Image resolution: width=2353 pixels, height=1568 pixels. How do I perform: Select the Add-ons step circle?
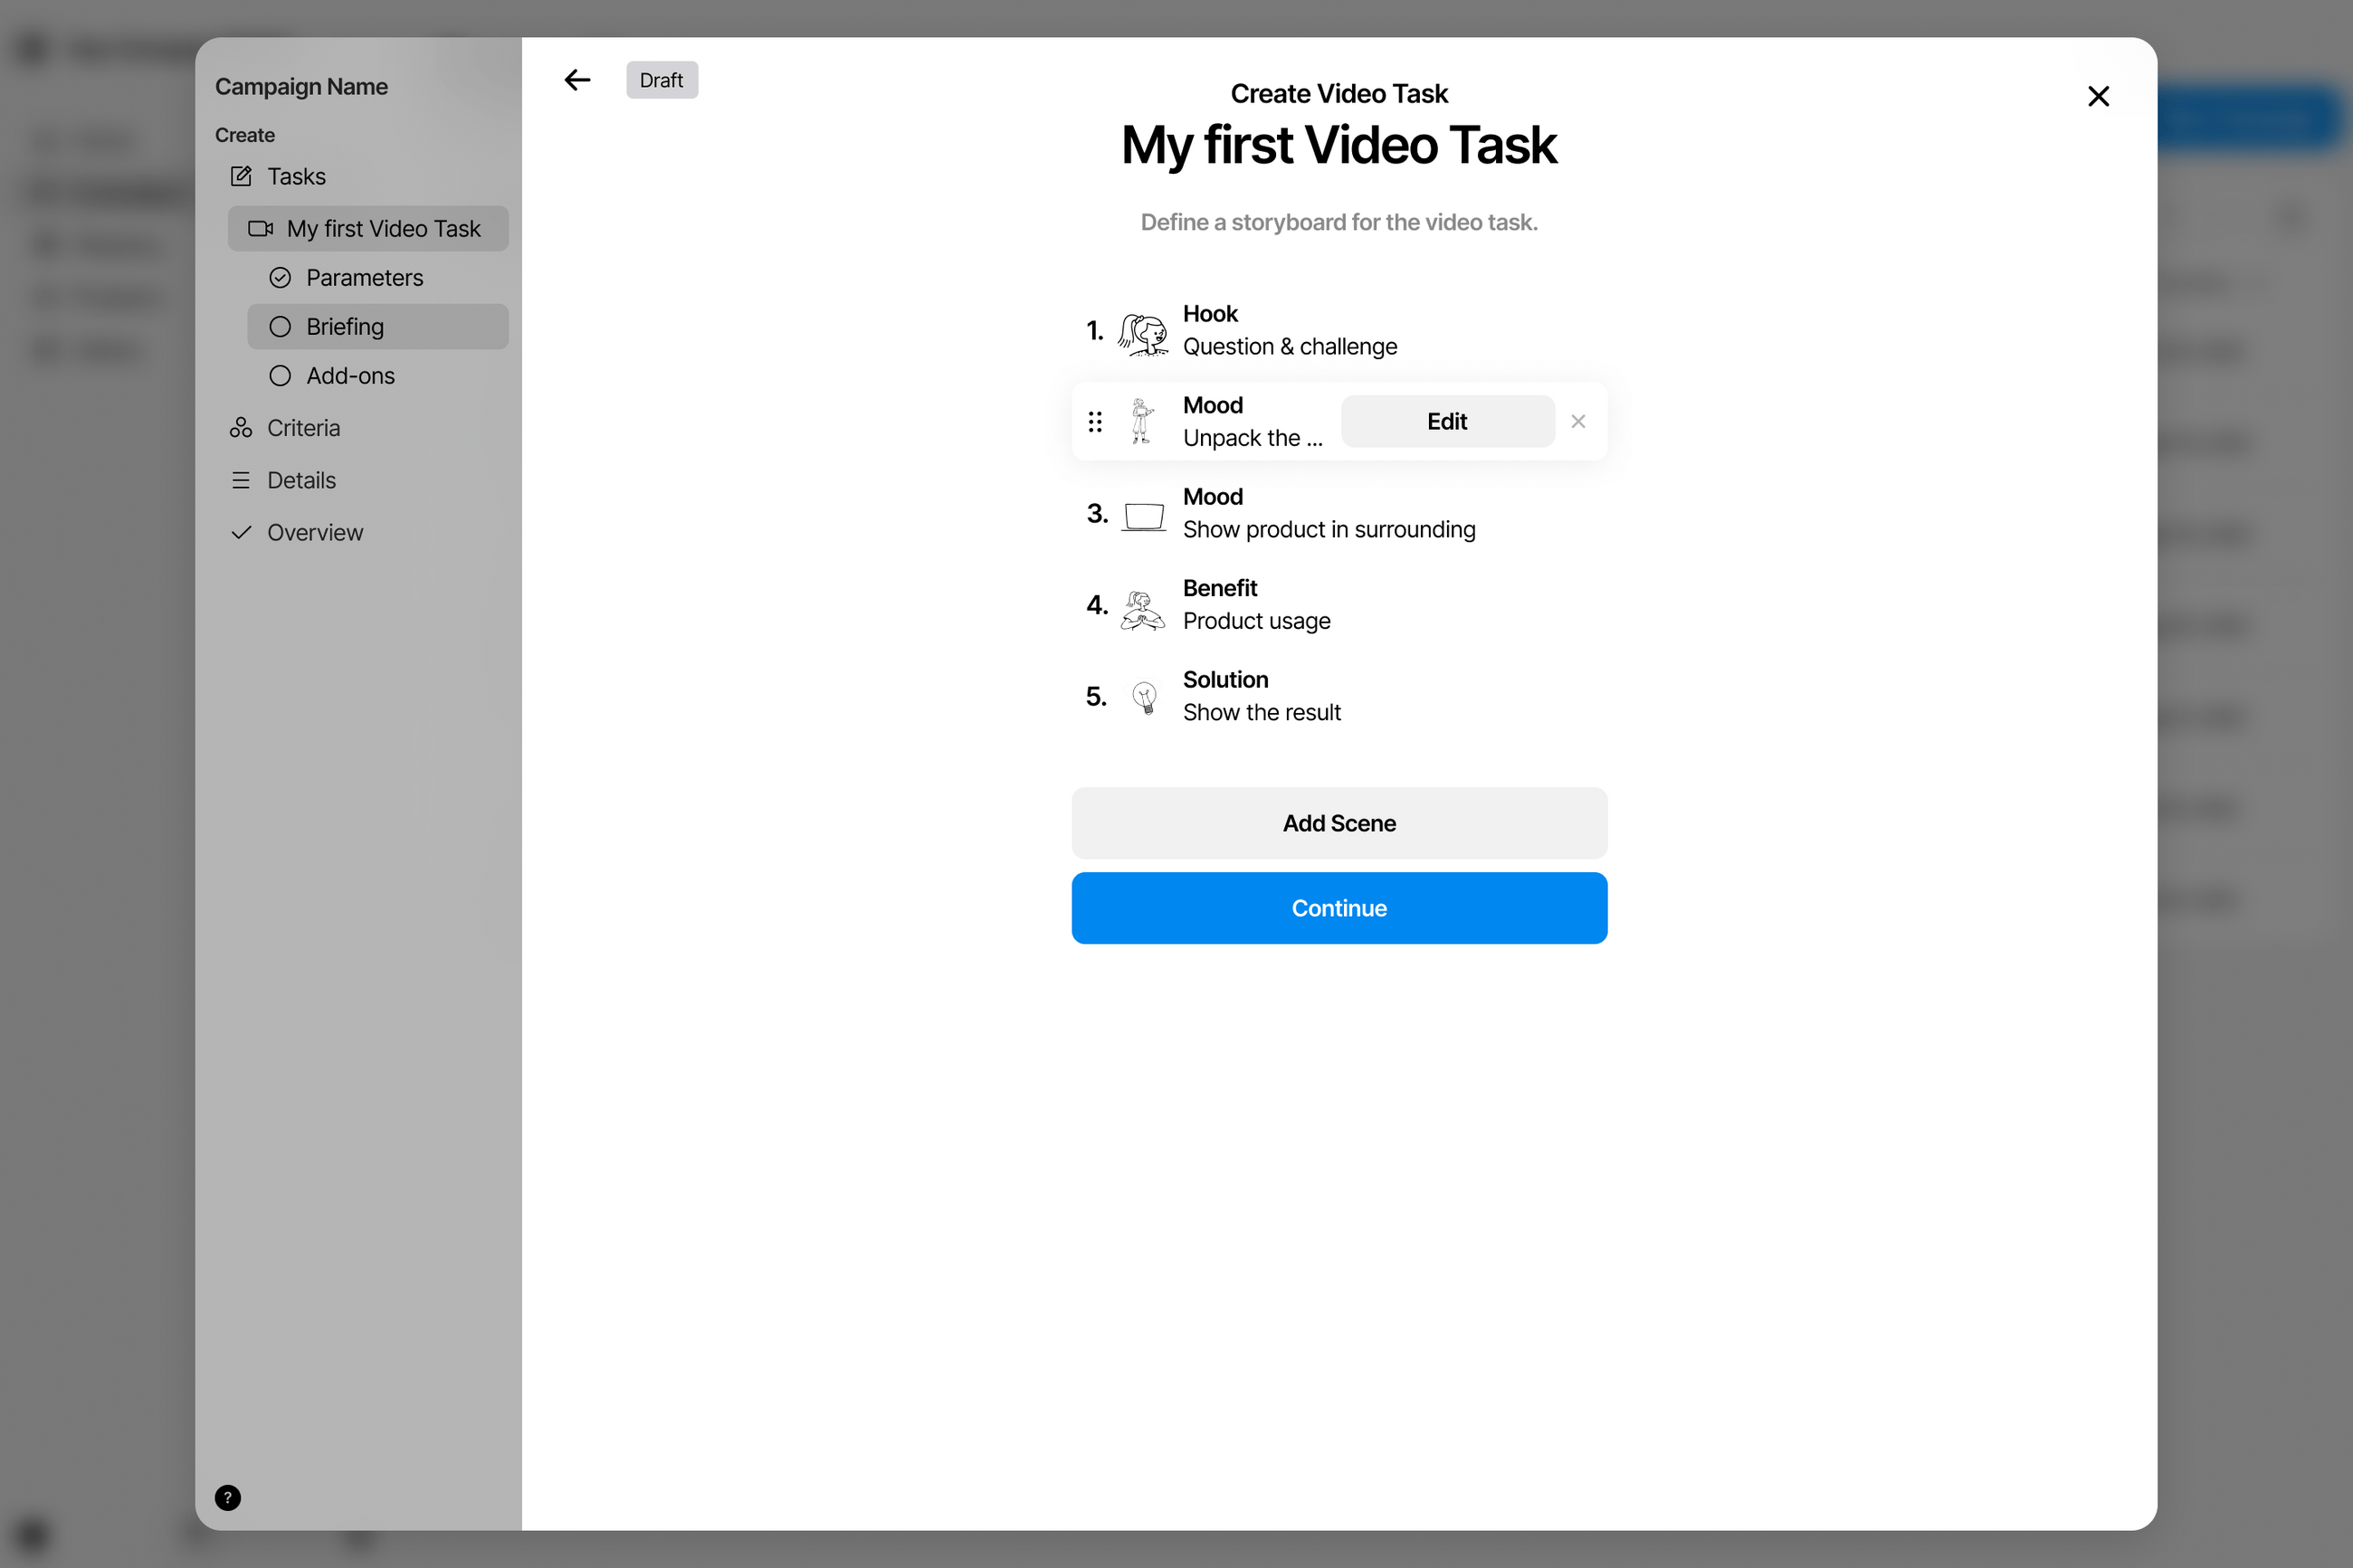click(x=280, y=376)
